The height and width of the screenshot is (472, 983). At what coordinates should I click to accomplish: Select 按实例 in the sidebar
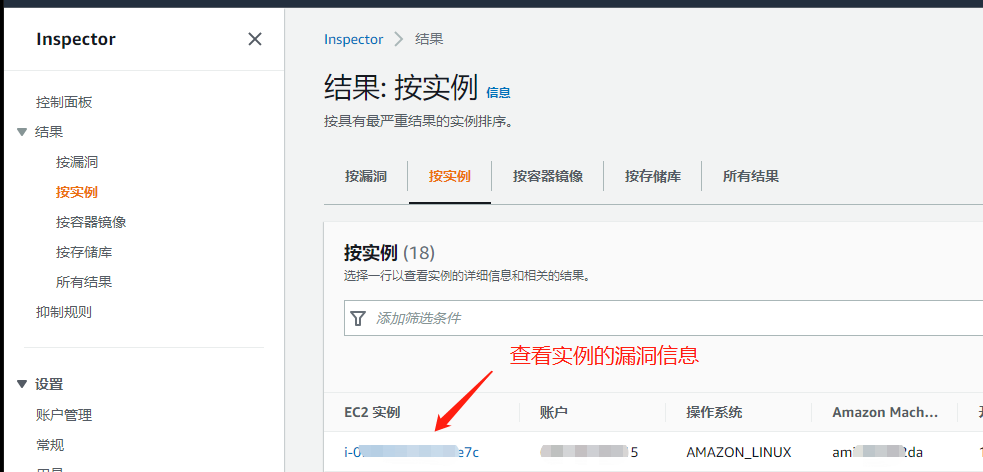click(x=76, y=192)
